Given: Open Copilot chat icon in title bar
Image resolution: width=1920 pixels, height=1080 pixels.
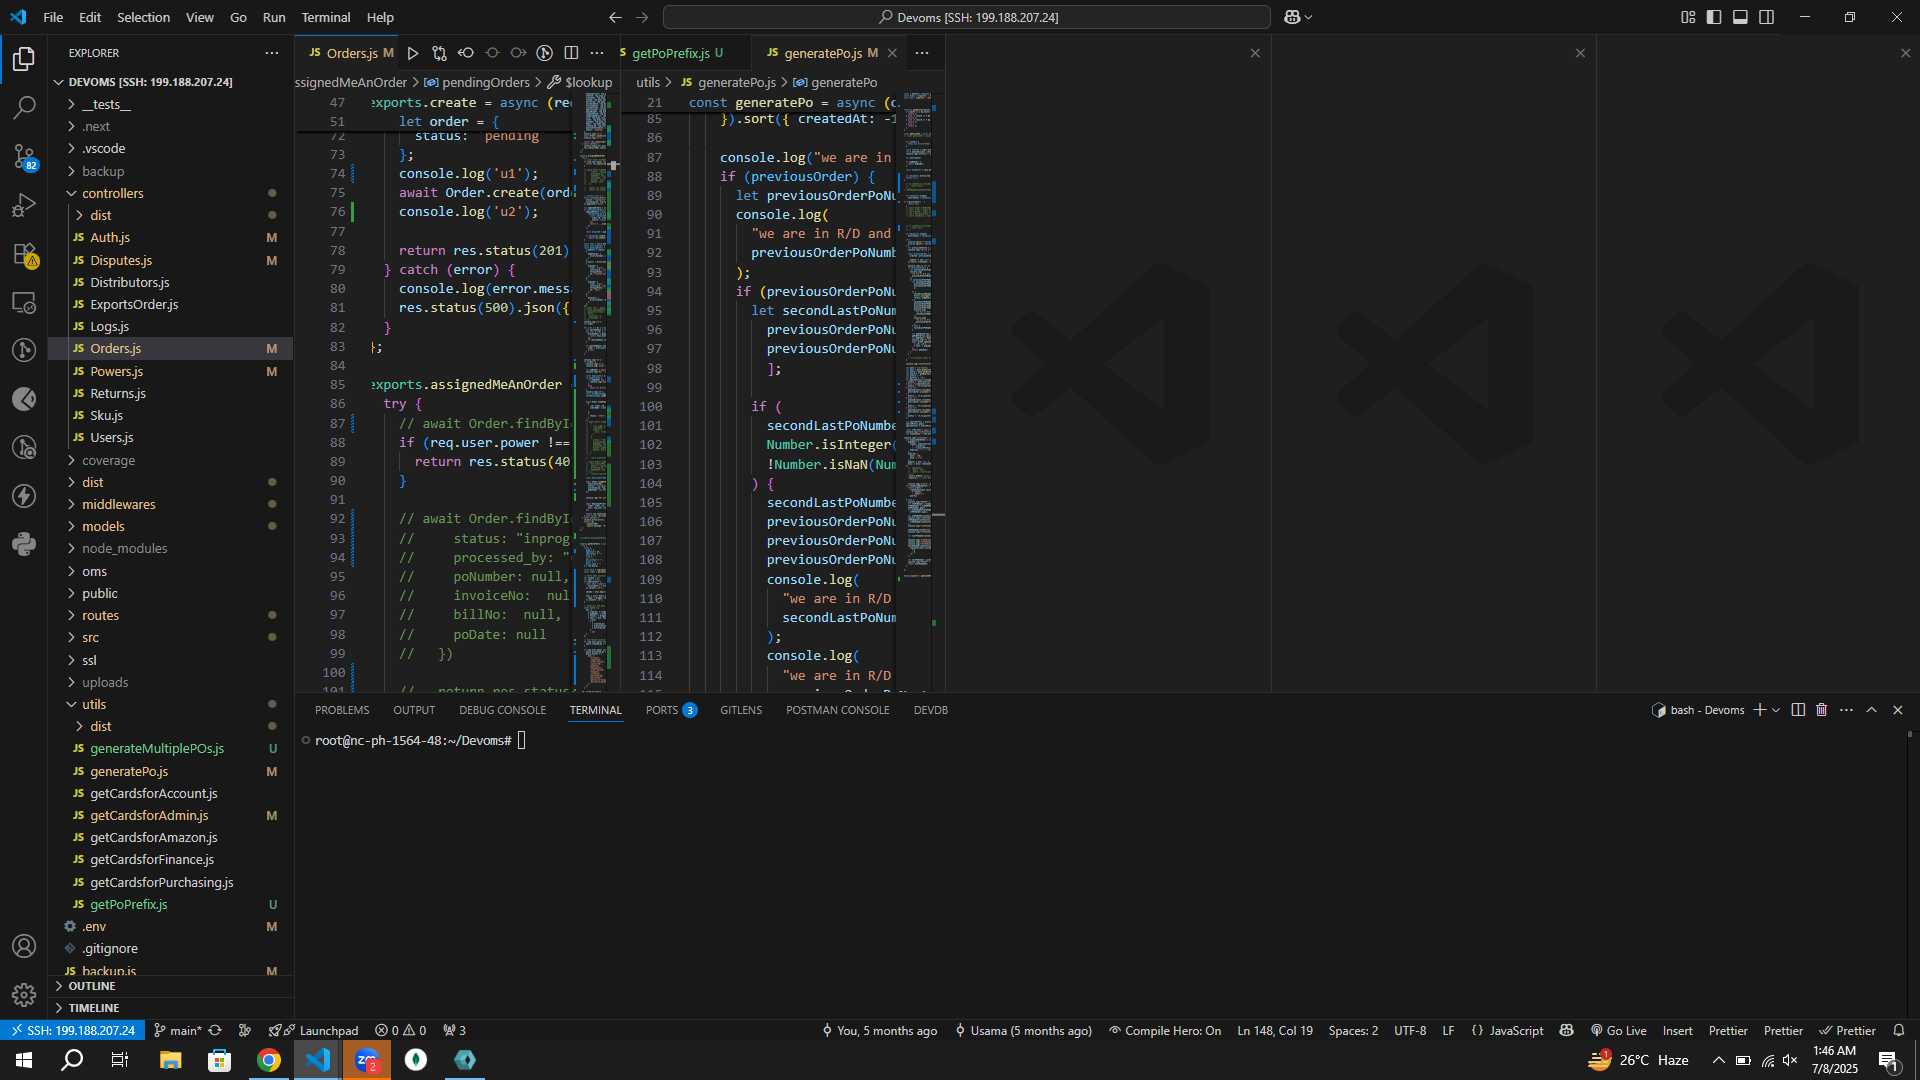Looking at the screenshot, I should tap(1291, 17).
